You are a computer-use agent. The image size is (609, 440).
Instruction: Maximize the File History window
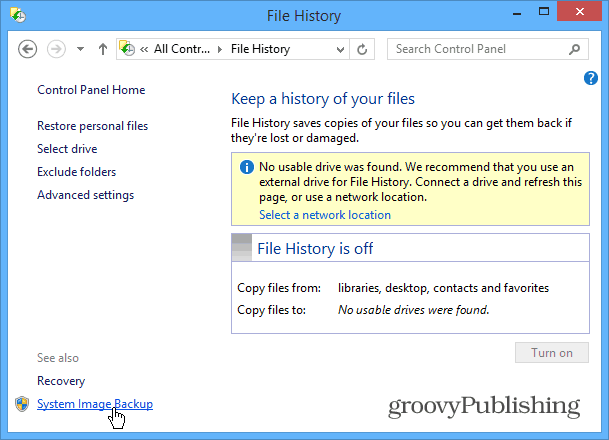[544, 12]
